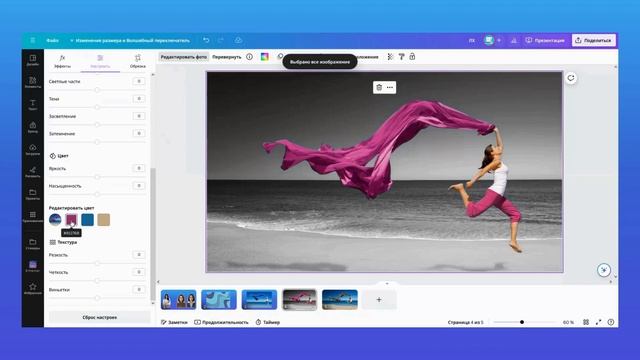Open the Text sidebar panel
Viewport: 640px width, 360px height.
point(33,104)
